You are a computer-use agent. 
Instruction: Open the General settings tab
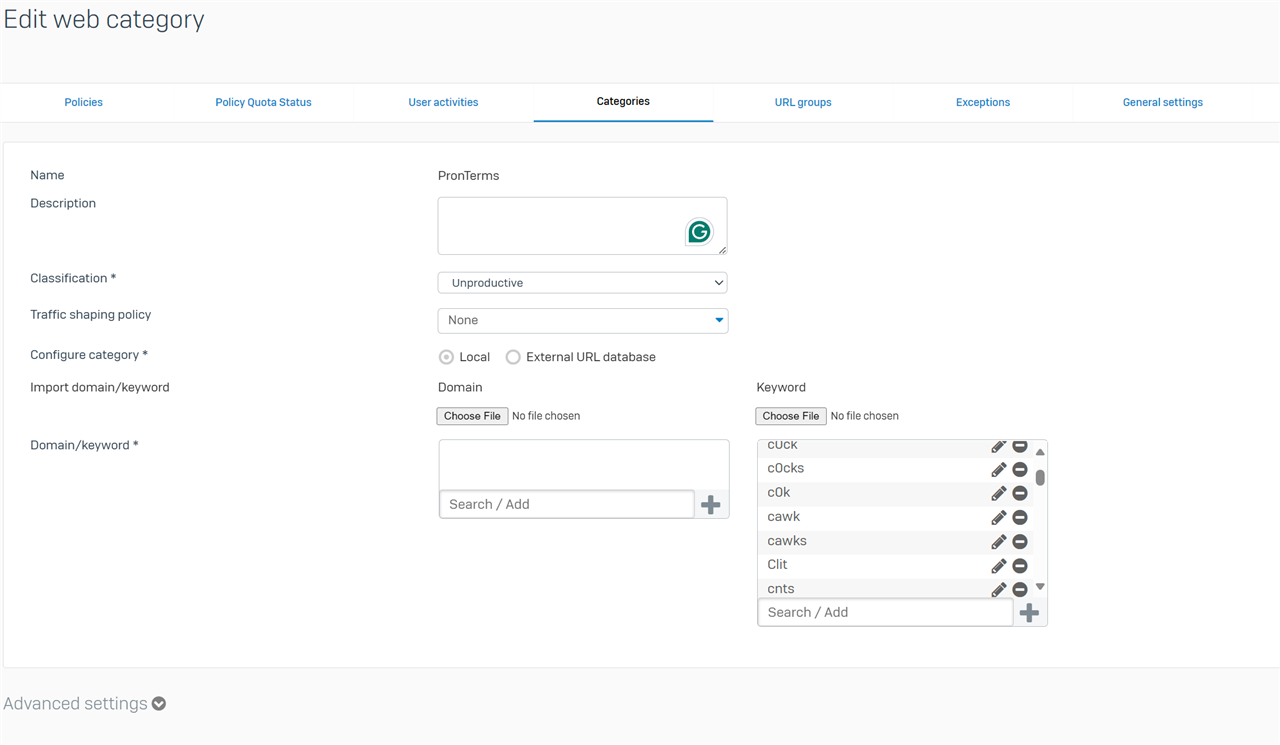(x=1163, y=102)
